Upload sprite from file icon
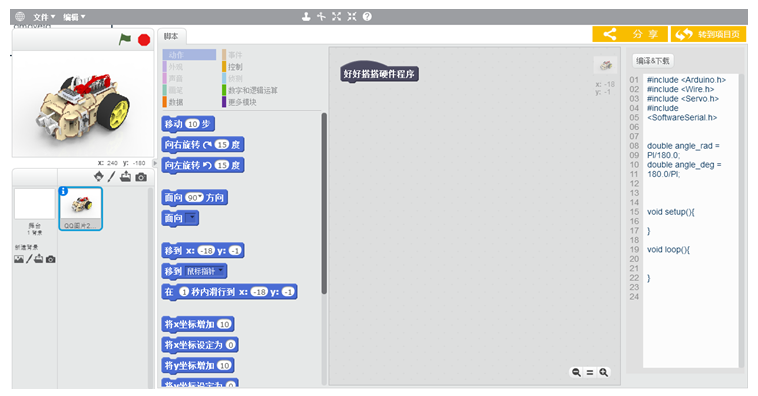758x396 pixels. tap(126, 177)
